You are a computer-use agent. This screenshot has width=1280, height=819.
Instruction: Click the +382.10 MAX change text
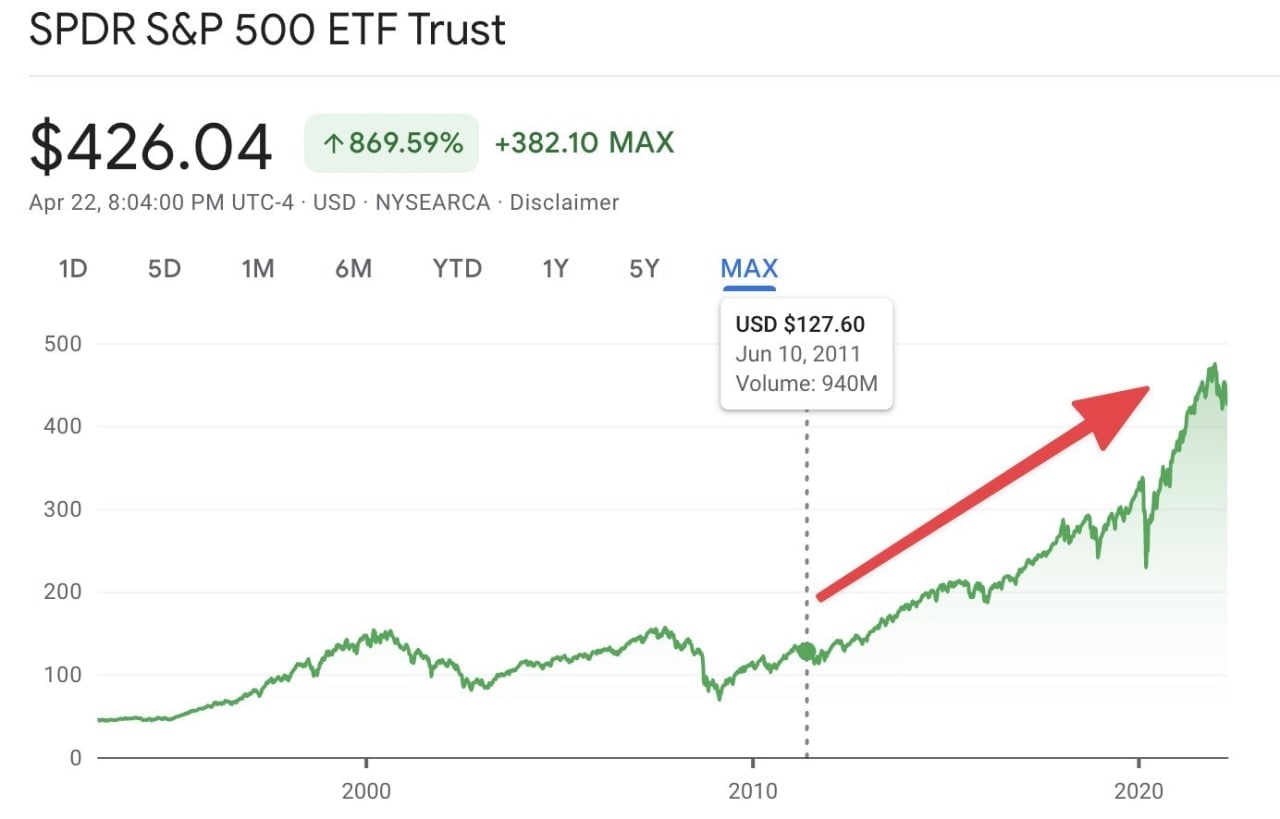[x=584, y=143]
